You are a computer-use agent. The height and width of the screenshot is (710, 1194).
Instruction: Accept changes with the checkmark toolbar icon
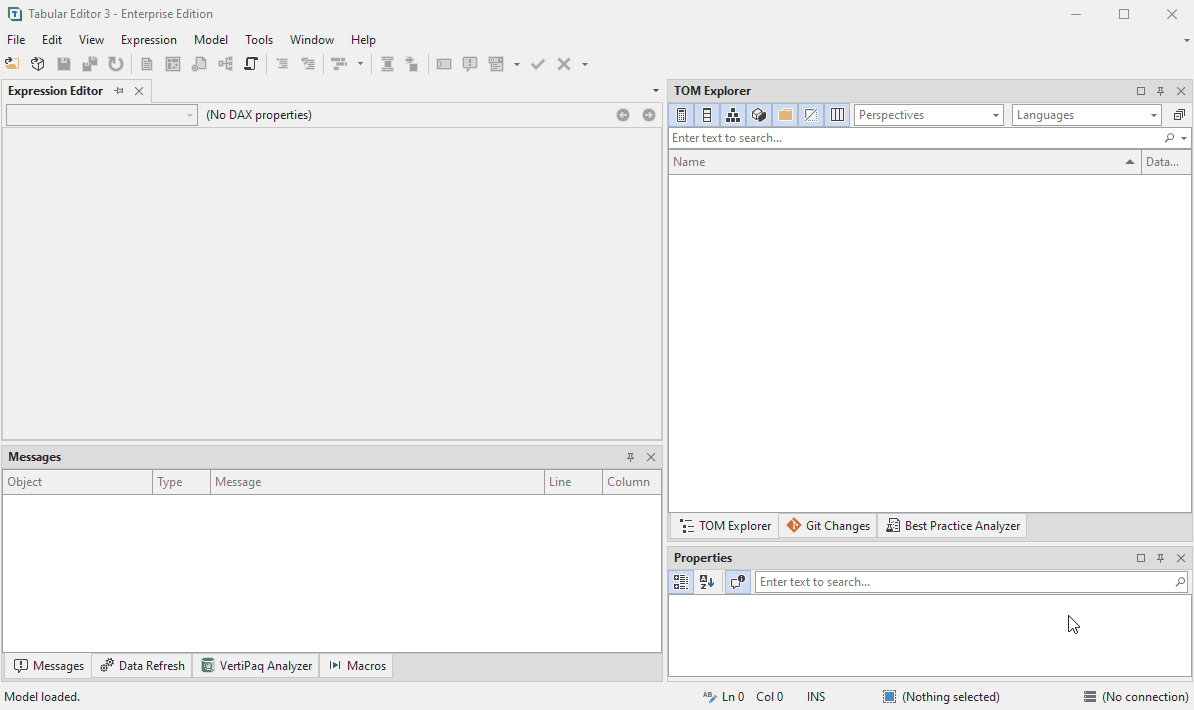click(538, 63)
